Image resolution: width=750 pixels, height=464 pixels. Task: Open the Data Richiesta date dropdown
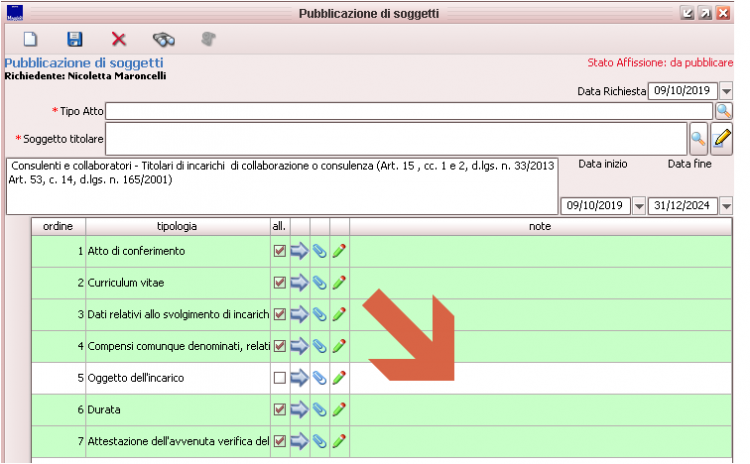(727, 91)
